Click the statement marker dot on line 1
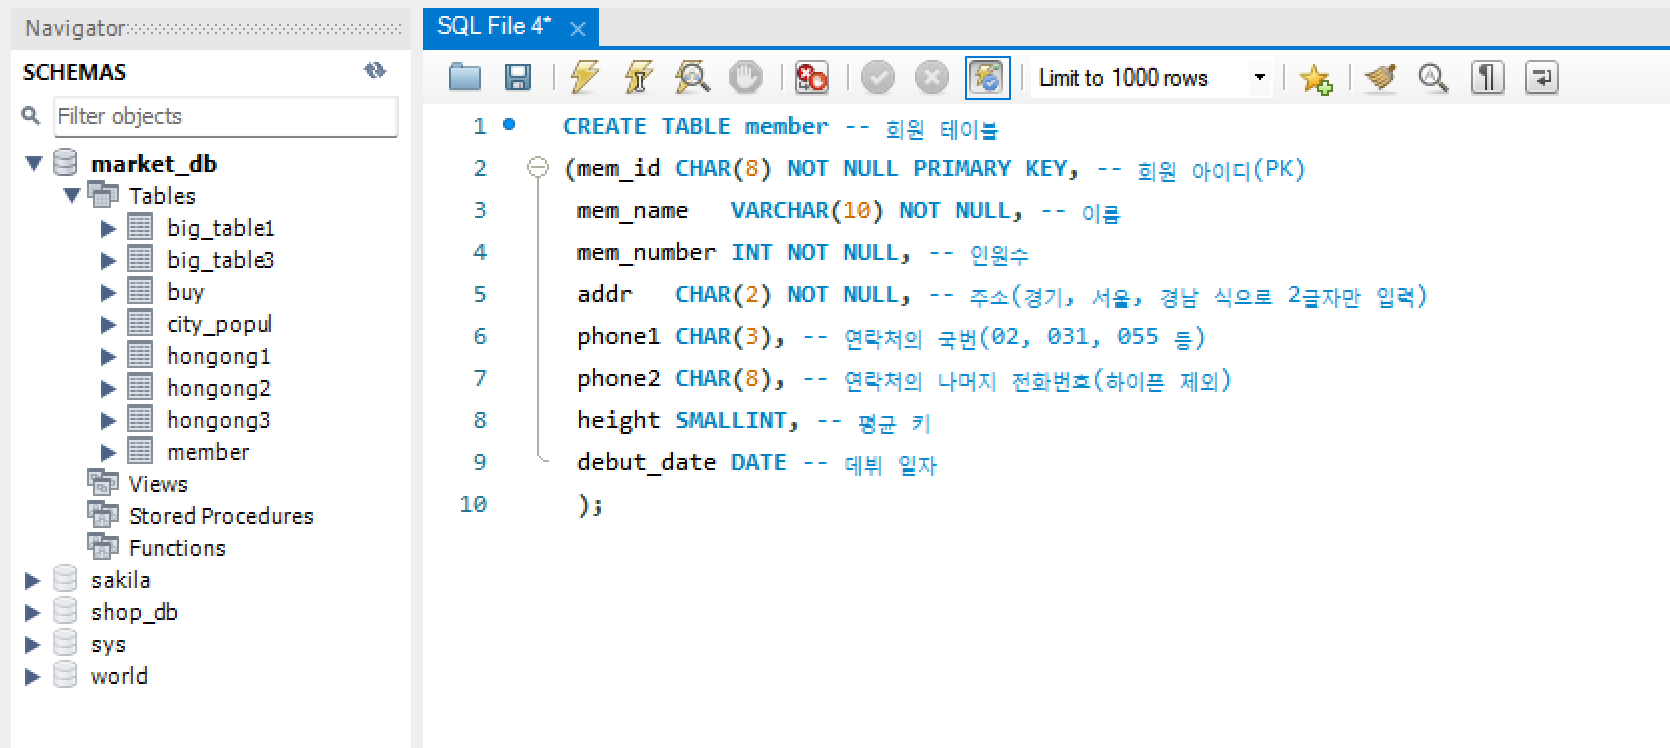 509,124
